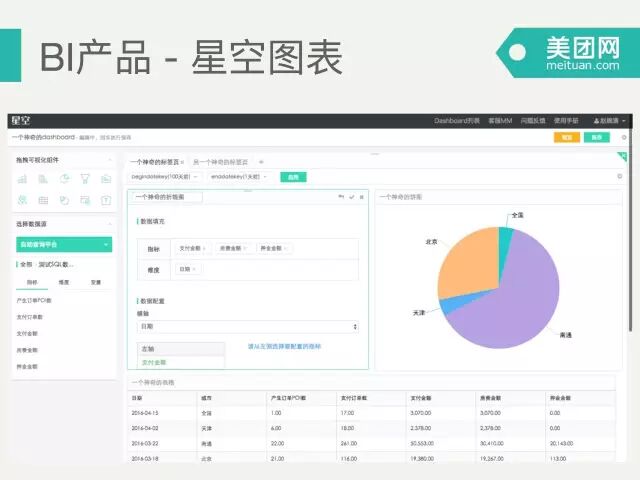This screenshot has height=480, width=640.
Task: Collapse the 选择数据源 panel
Action: pyautogui.click(x=110, y=224)
